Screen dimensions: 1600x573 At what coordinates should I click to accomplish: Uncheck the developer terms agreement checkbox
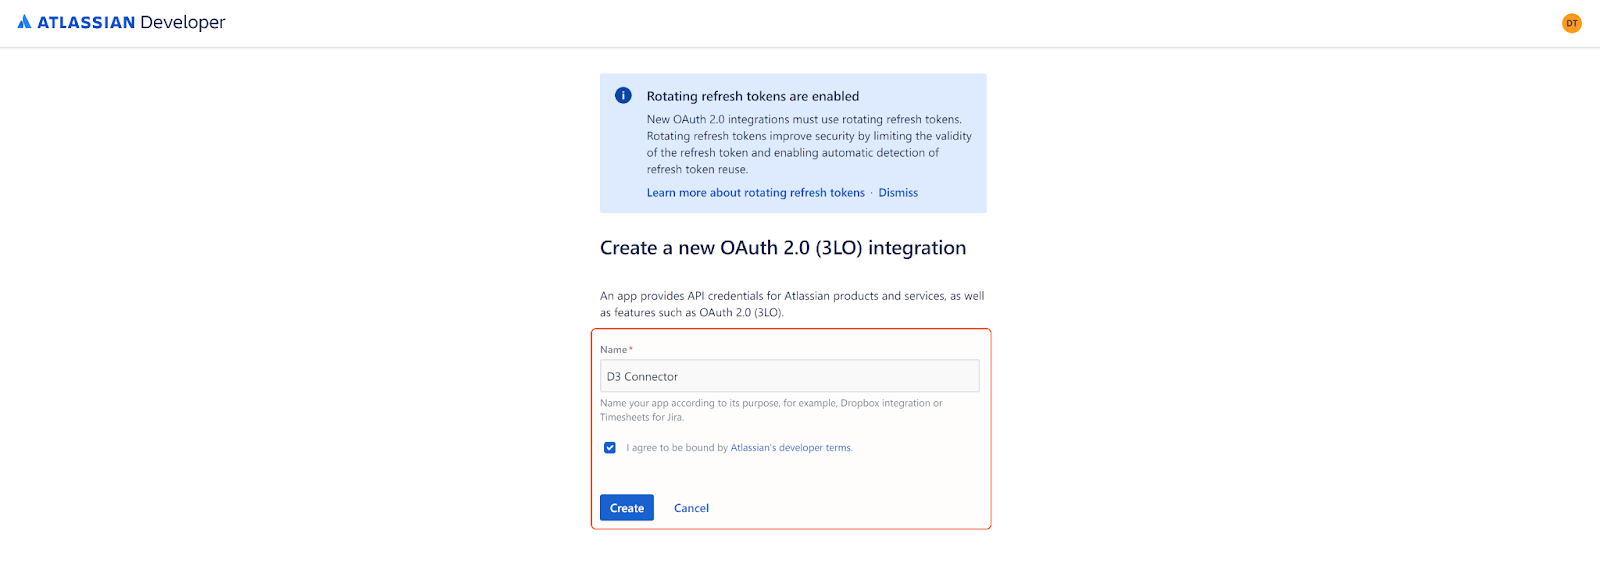tap(610, 448)
